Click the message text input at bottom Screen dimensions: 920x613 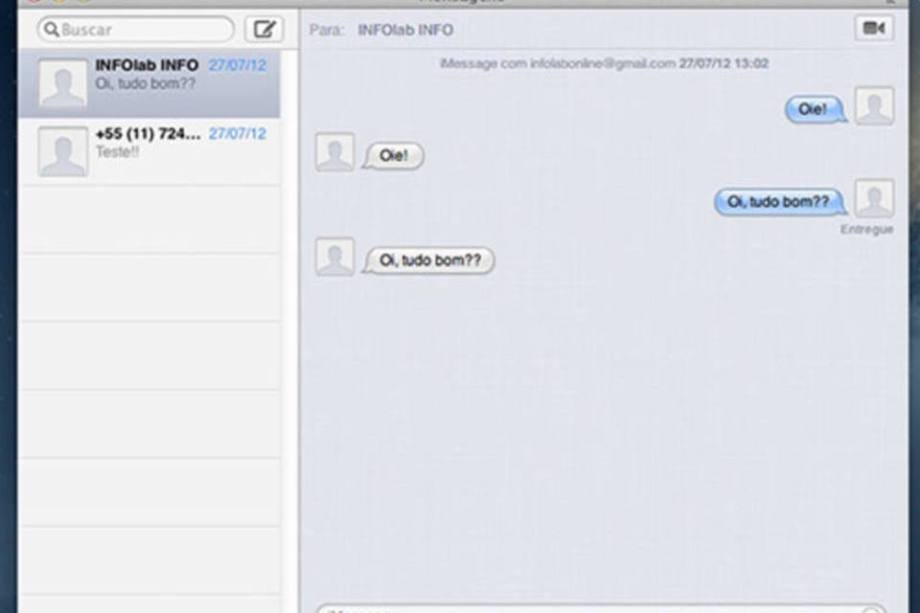[600, 608]
